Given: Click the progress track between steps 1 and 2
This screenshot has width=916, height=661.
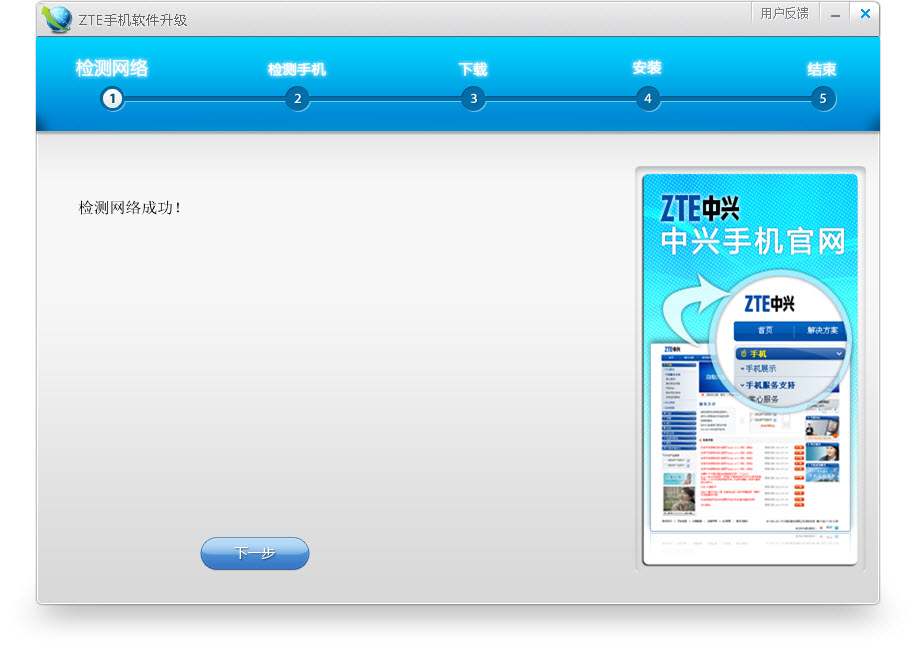Looking at the screenshot, I should point(205,99).
